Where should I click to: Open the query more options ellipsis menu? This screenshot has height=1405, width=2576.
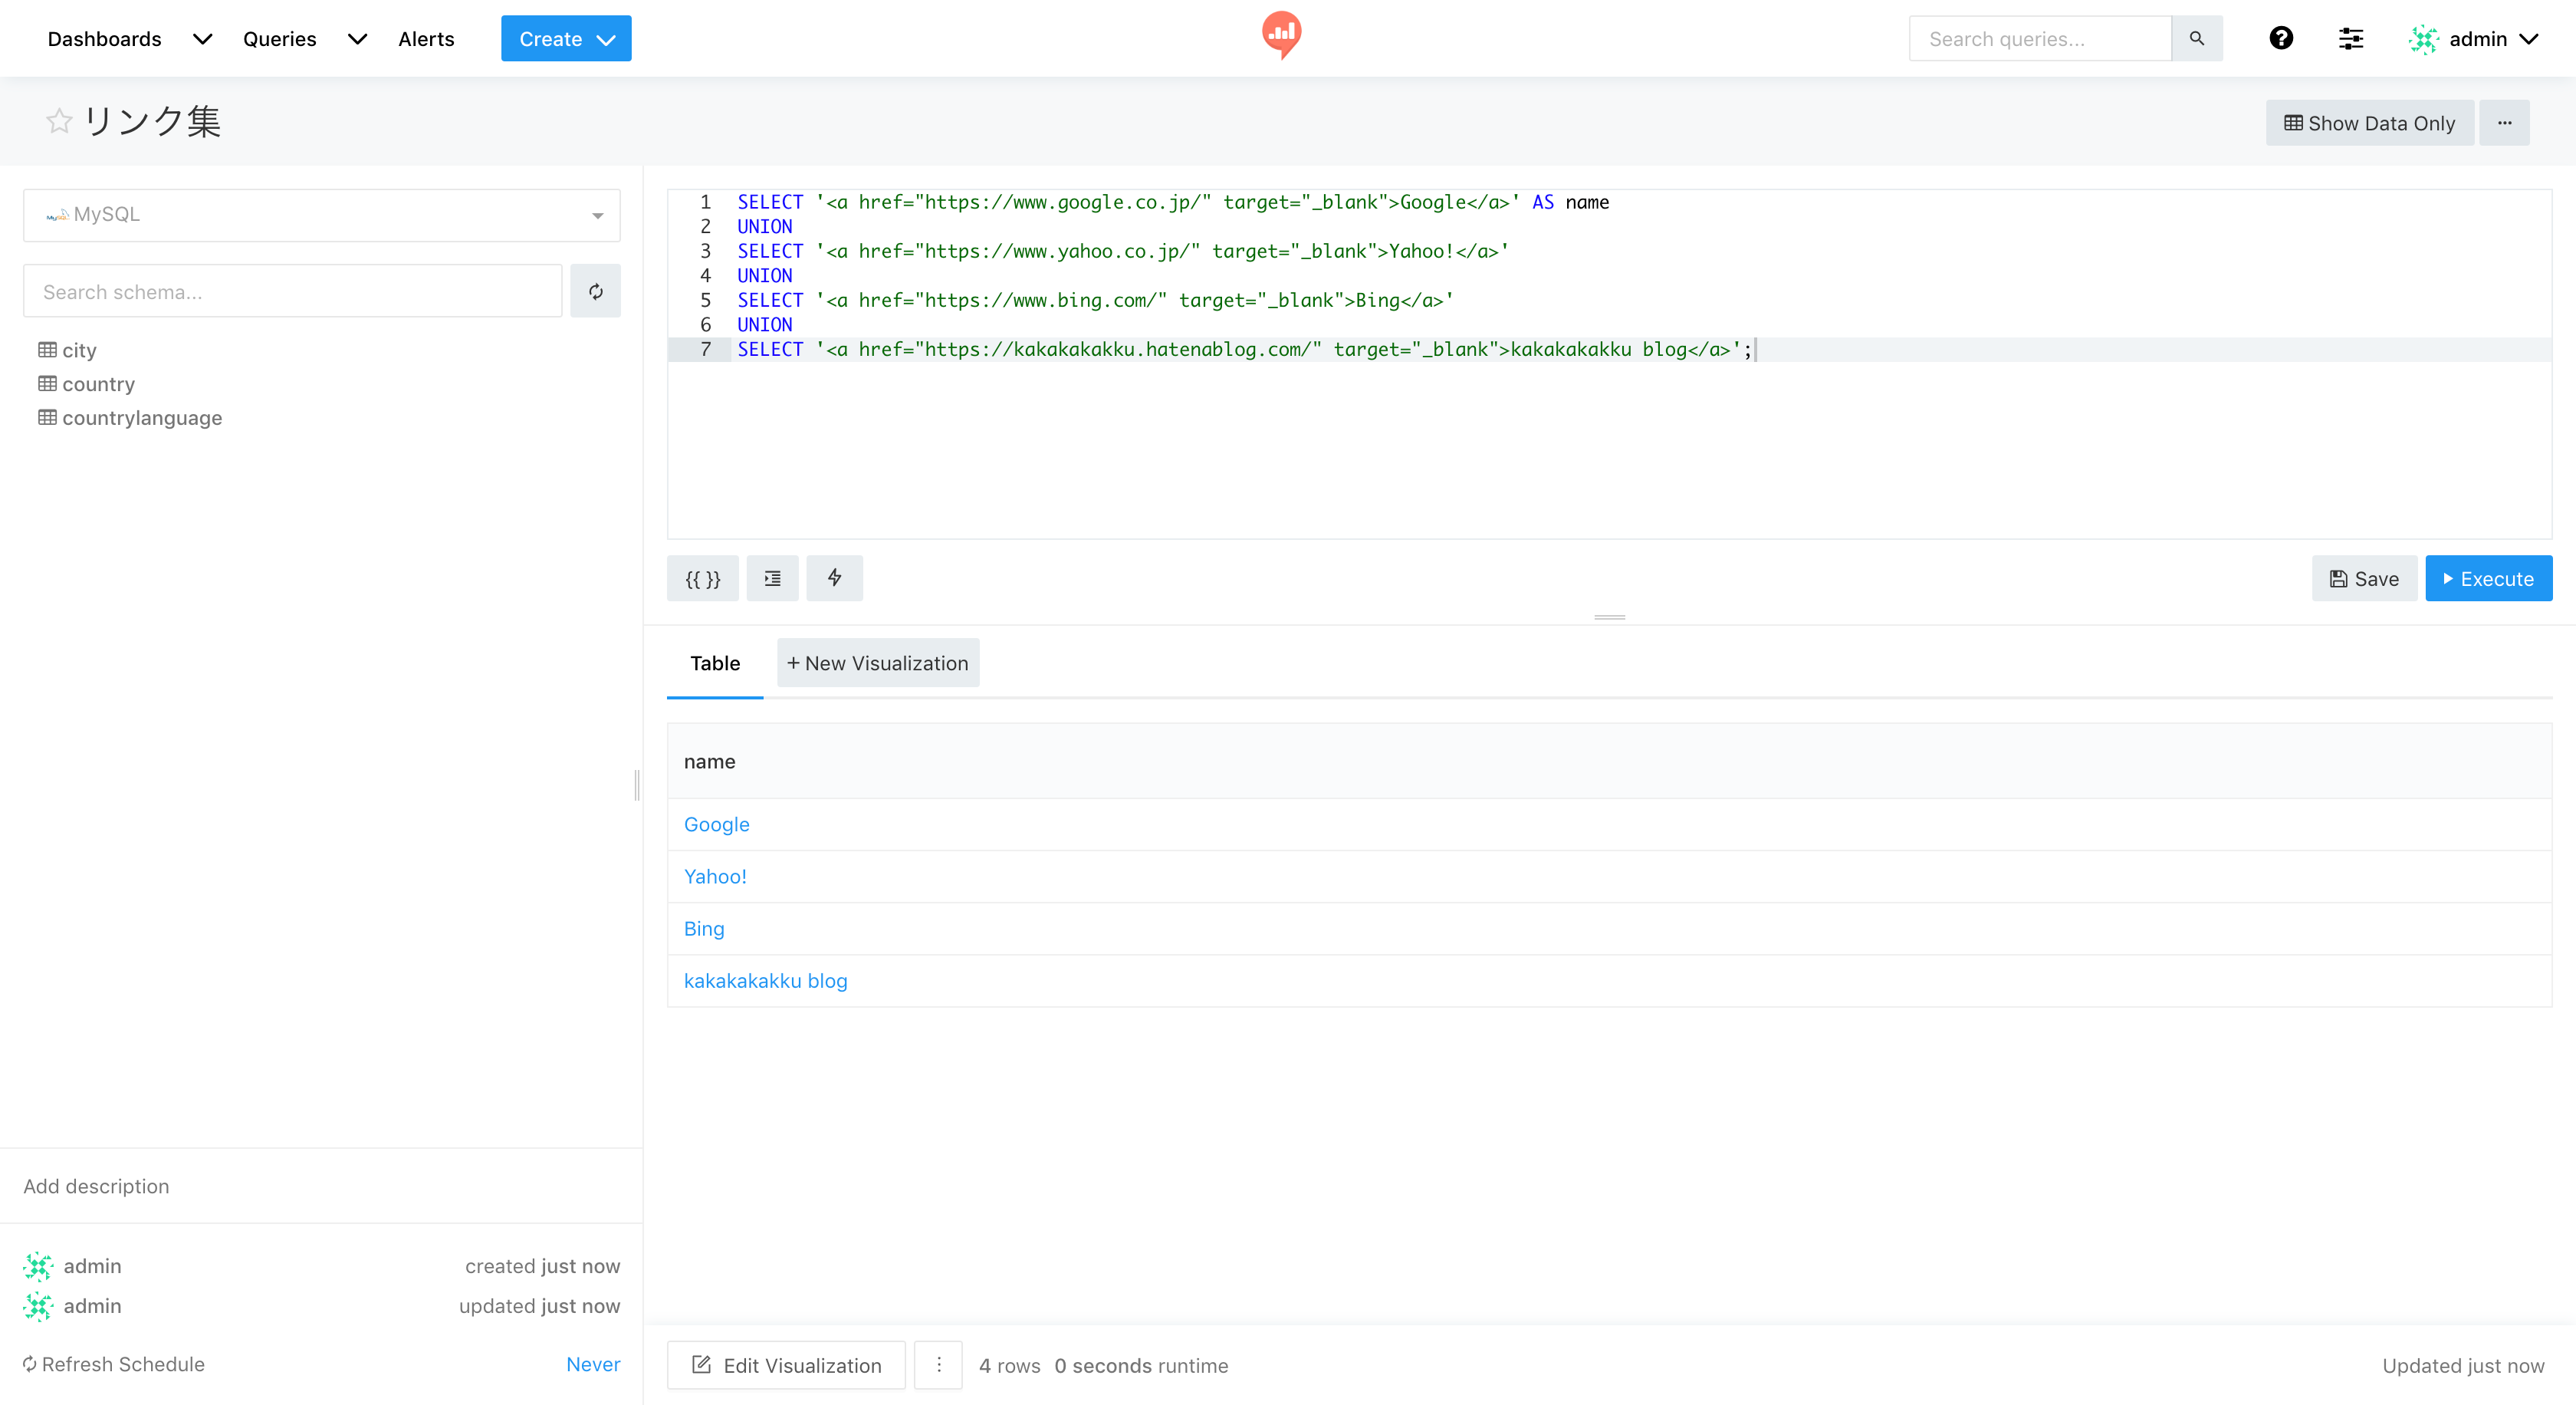(x=2504, y=122)
